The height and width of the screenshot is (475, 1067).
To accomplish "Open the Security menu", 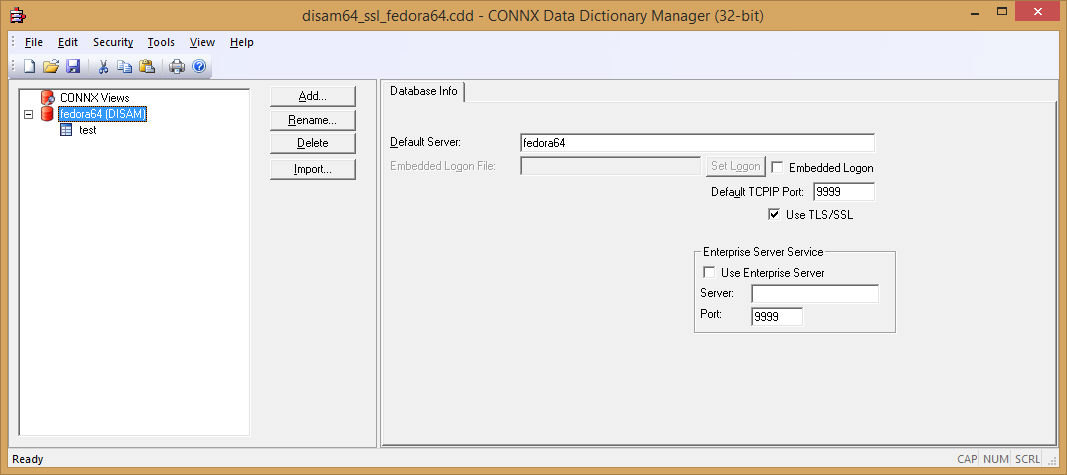I will (113, 42).
